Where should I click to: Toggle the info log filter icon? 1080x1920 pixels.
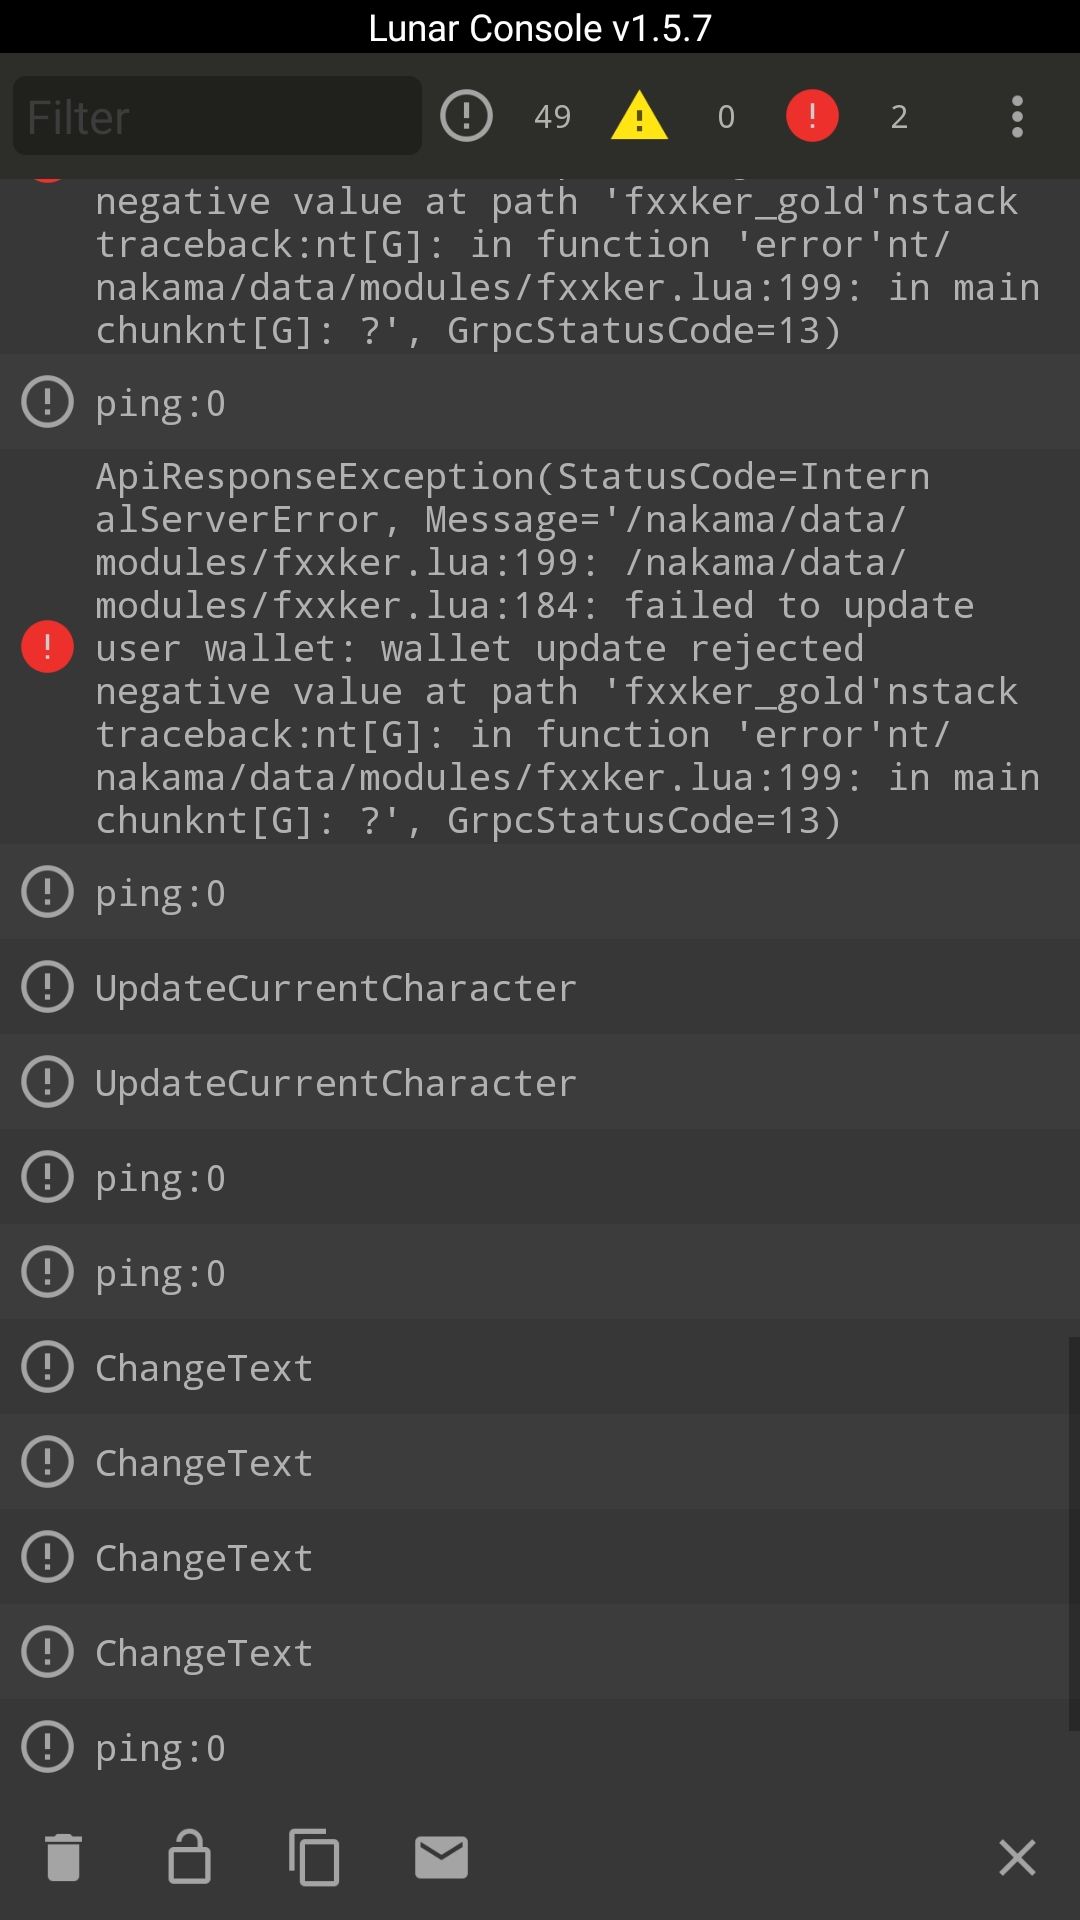(466, 116)
